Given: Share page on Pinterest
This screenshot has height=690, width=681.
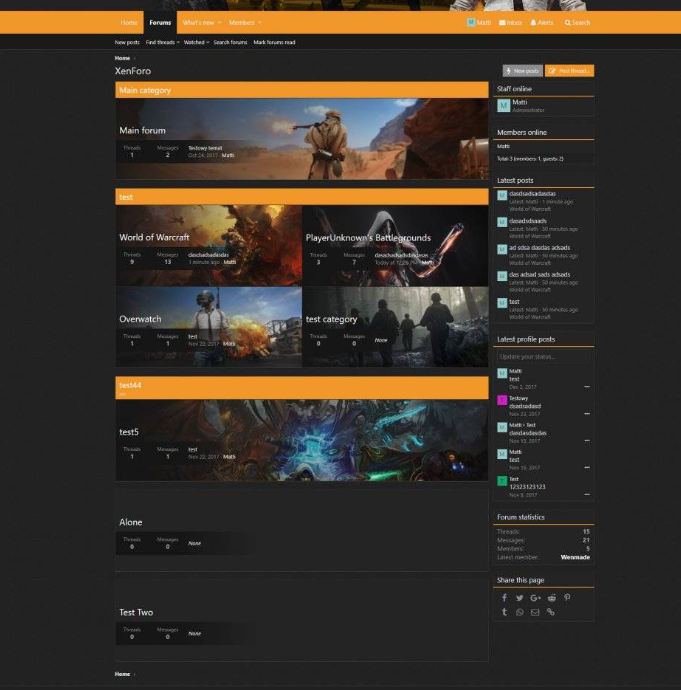Looking at the screenshot, I should coord(567,598).
